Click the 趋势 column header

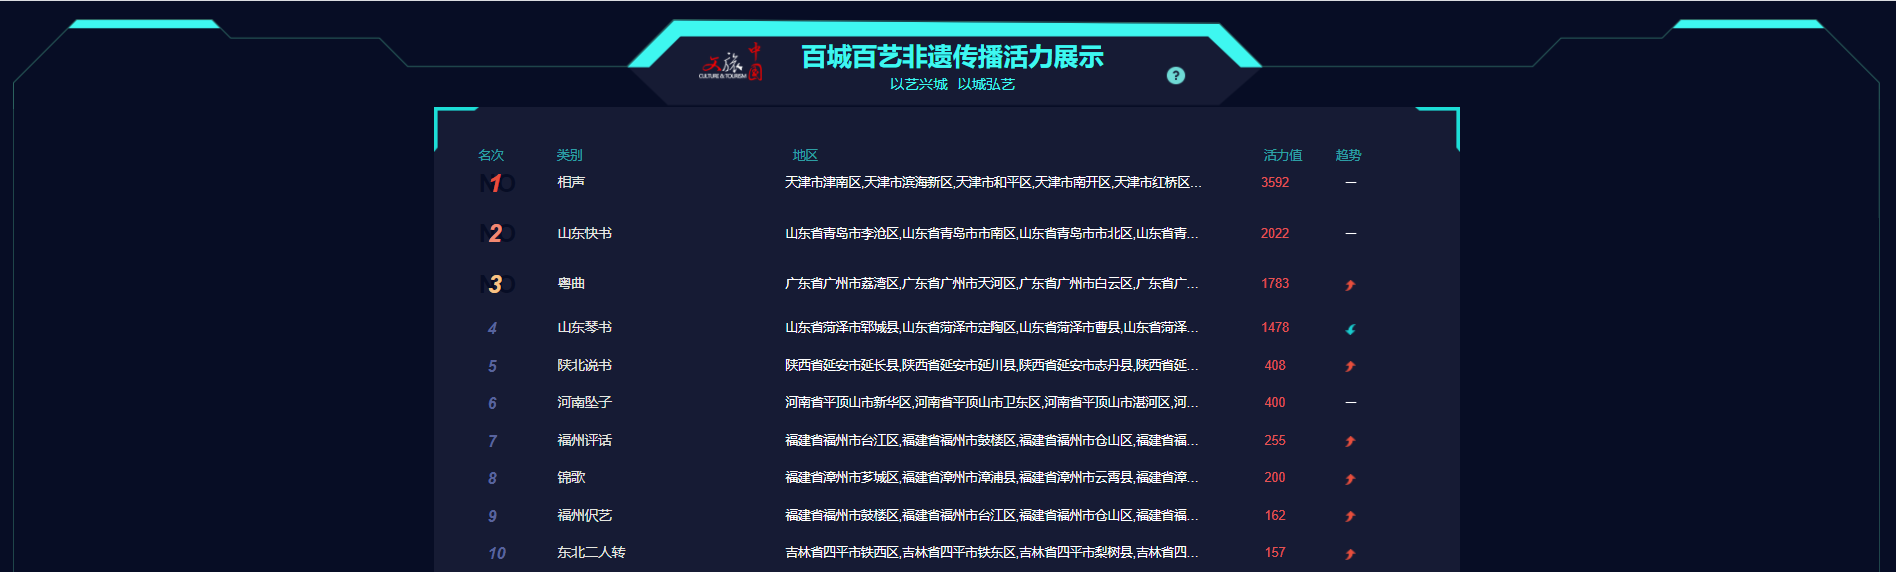click(x=1348, y=155)
